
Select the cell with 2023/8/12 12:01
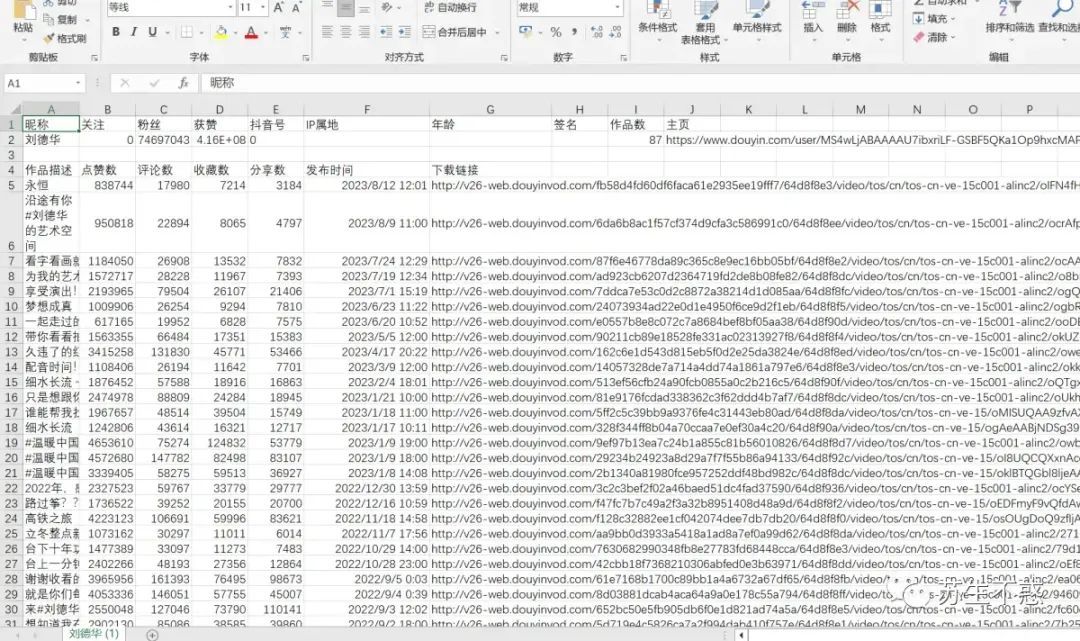366,185
